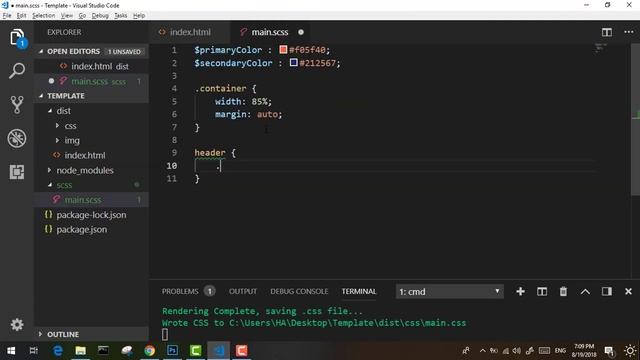Open the Edit menu

[21, 16]
